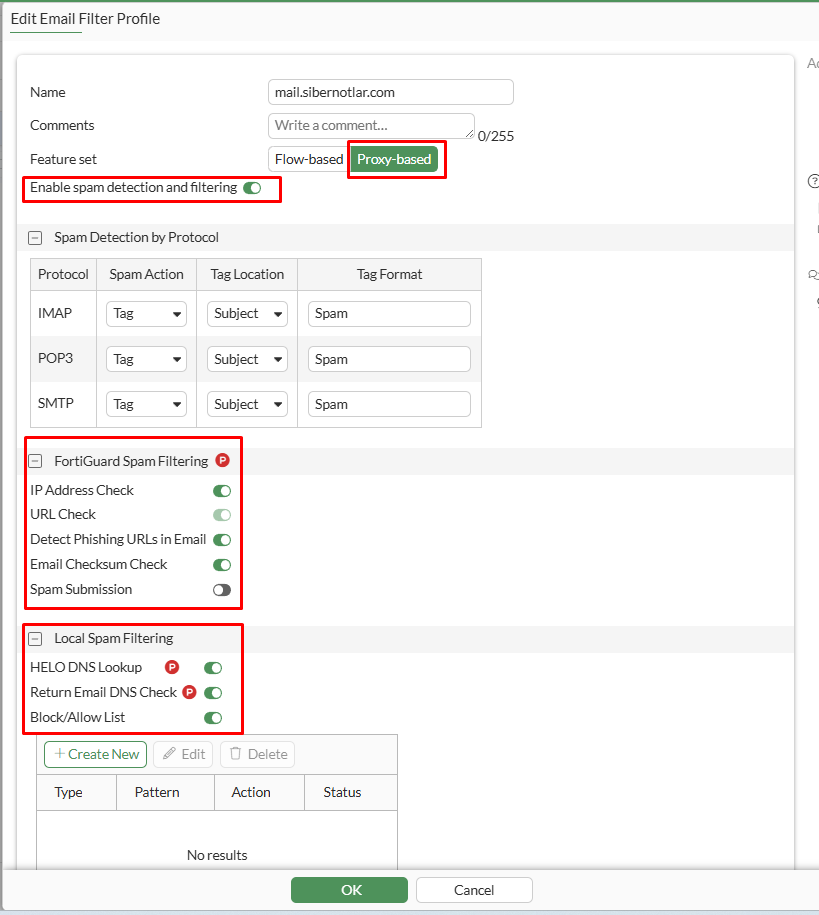The height and width of the screenshot is (915, 819).
Task: Toggle URL Check switch
Action: pyautogui.click(x=222, y=515)
